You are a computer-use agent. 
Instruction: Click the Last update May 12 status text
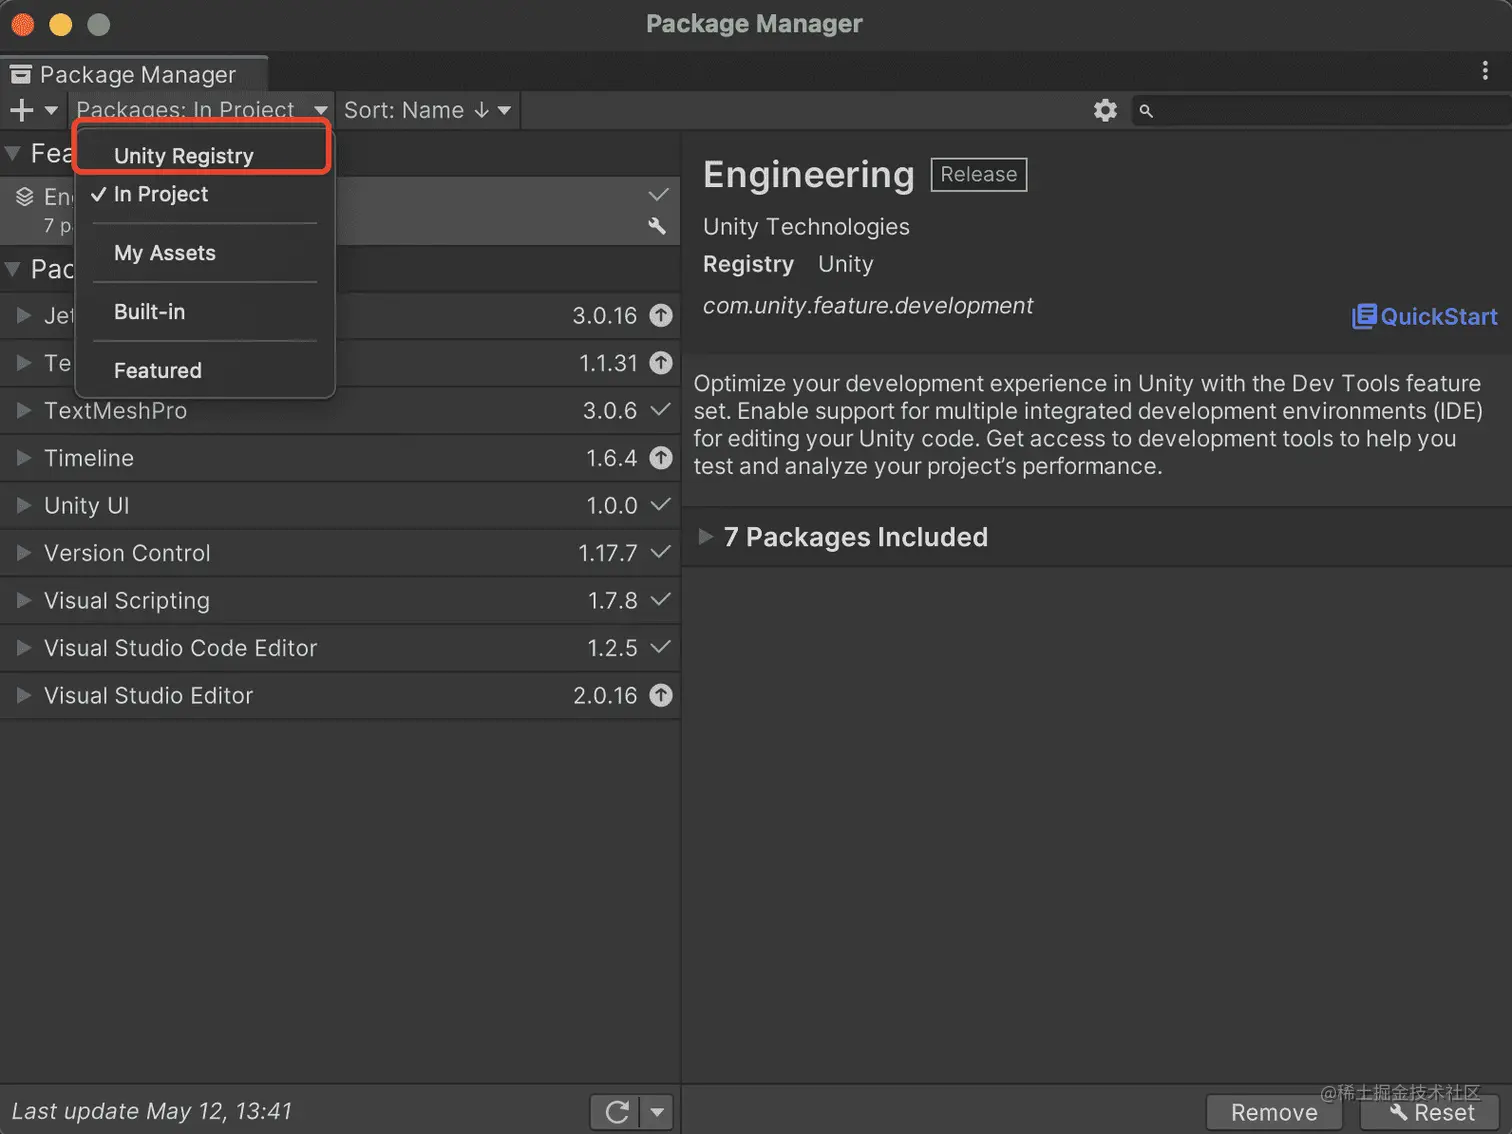coord(152,1111)
